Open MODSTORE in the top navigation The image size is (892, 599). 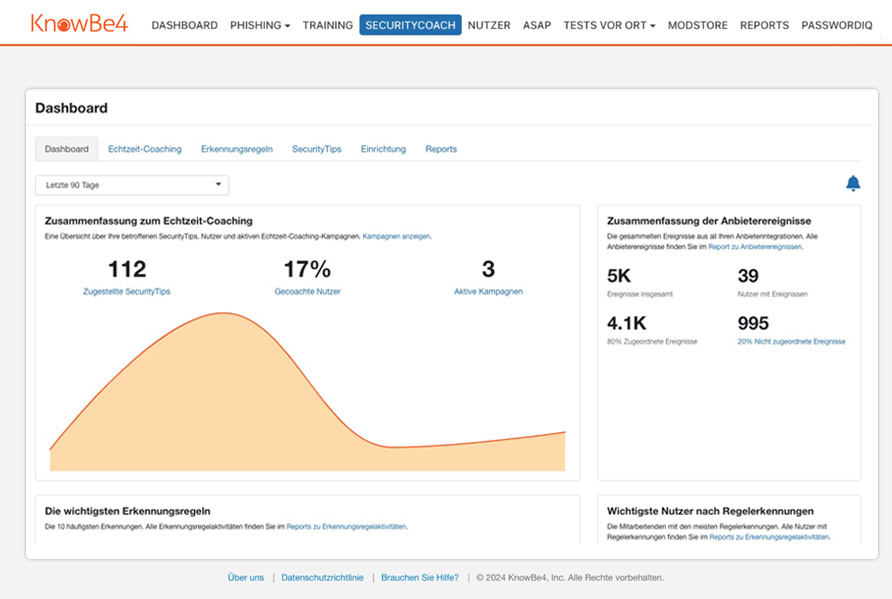tap(697, 25)
